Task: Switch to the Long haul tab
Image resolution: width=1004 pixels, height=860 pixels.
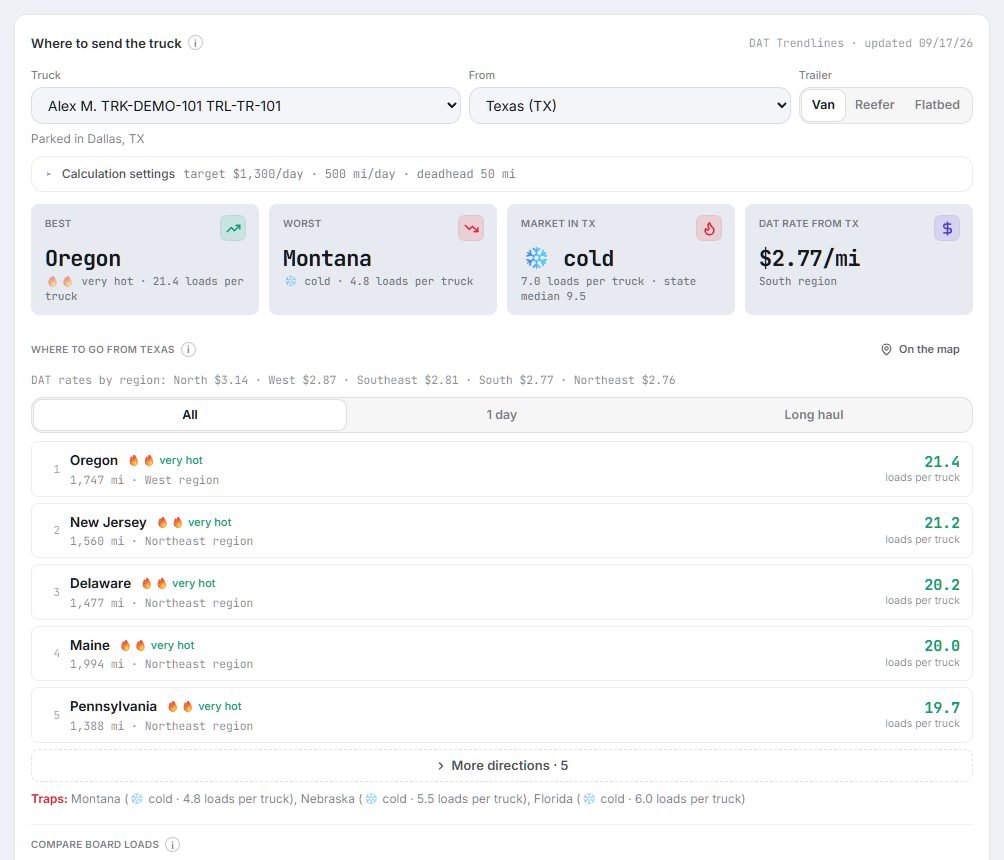Action: (x=813, y=415)
